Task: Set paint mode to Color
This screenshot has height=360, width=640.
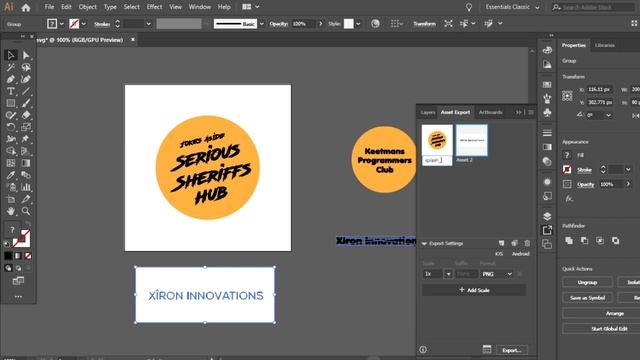Action: point(8,256)
